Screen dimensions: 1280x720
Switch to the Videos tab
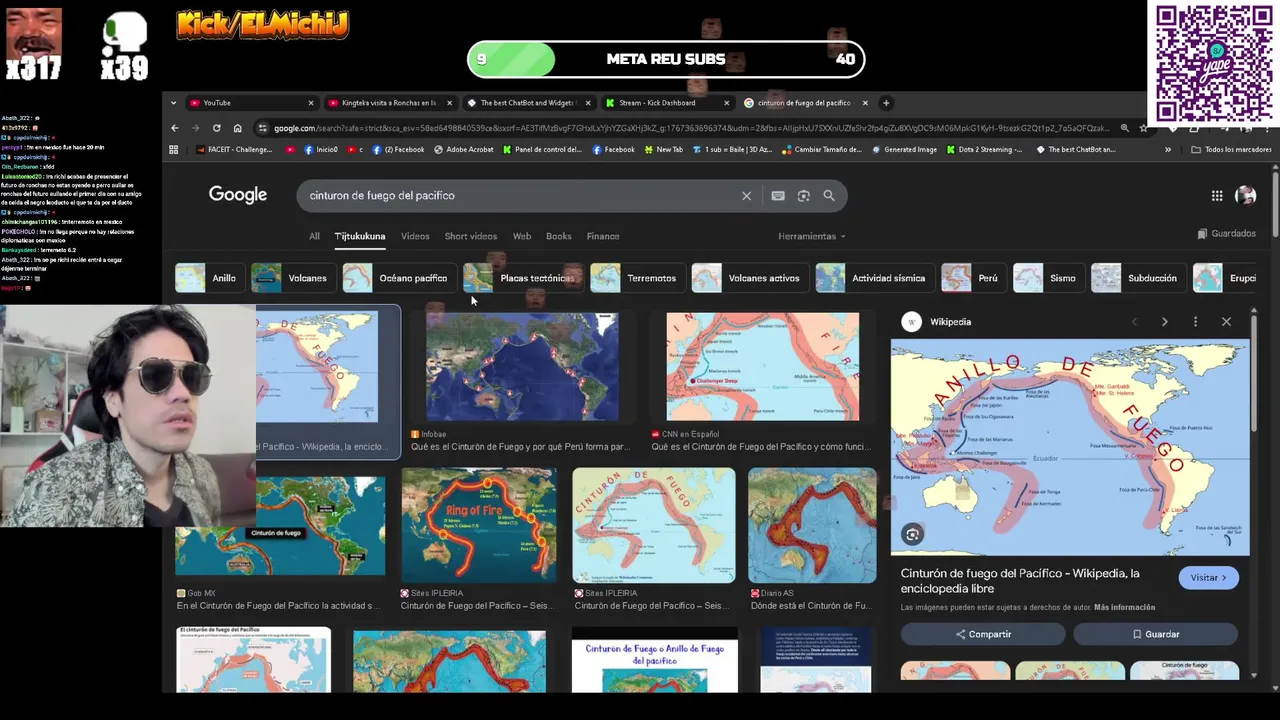click(x=415, y=237)
